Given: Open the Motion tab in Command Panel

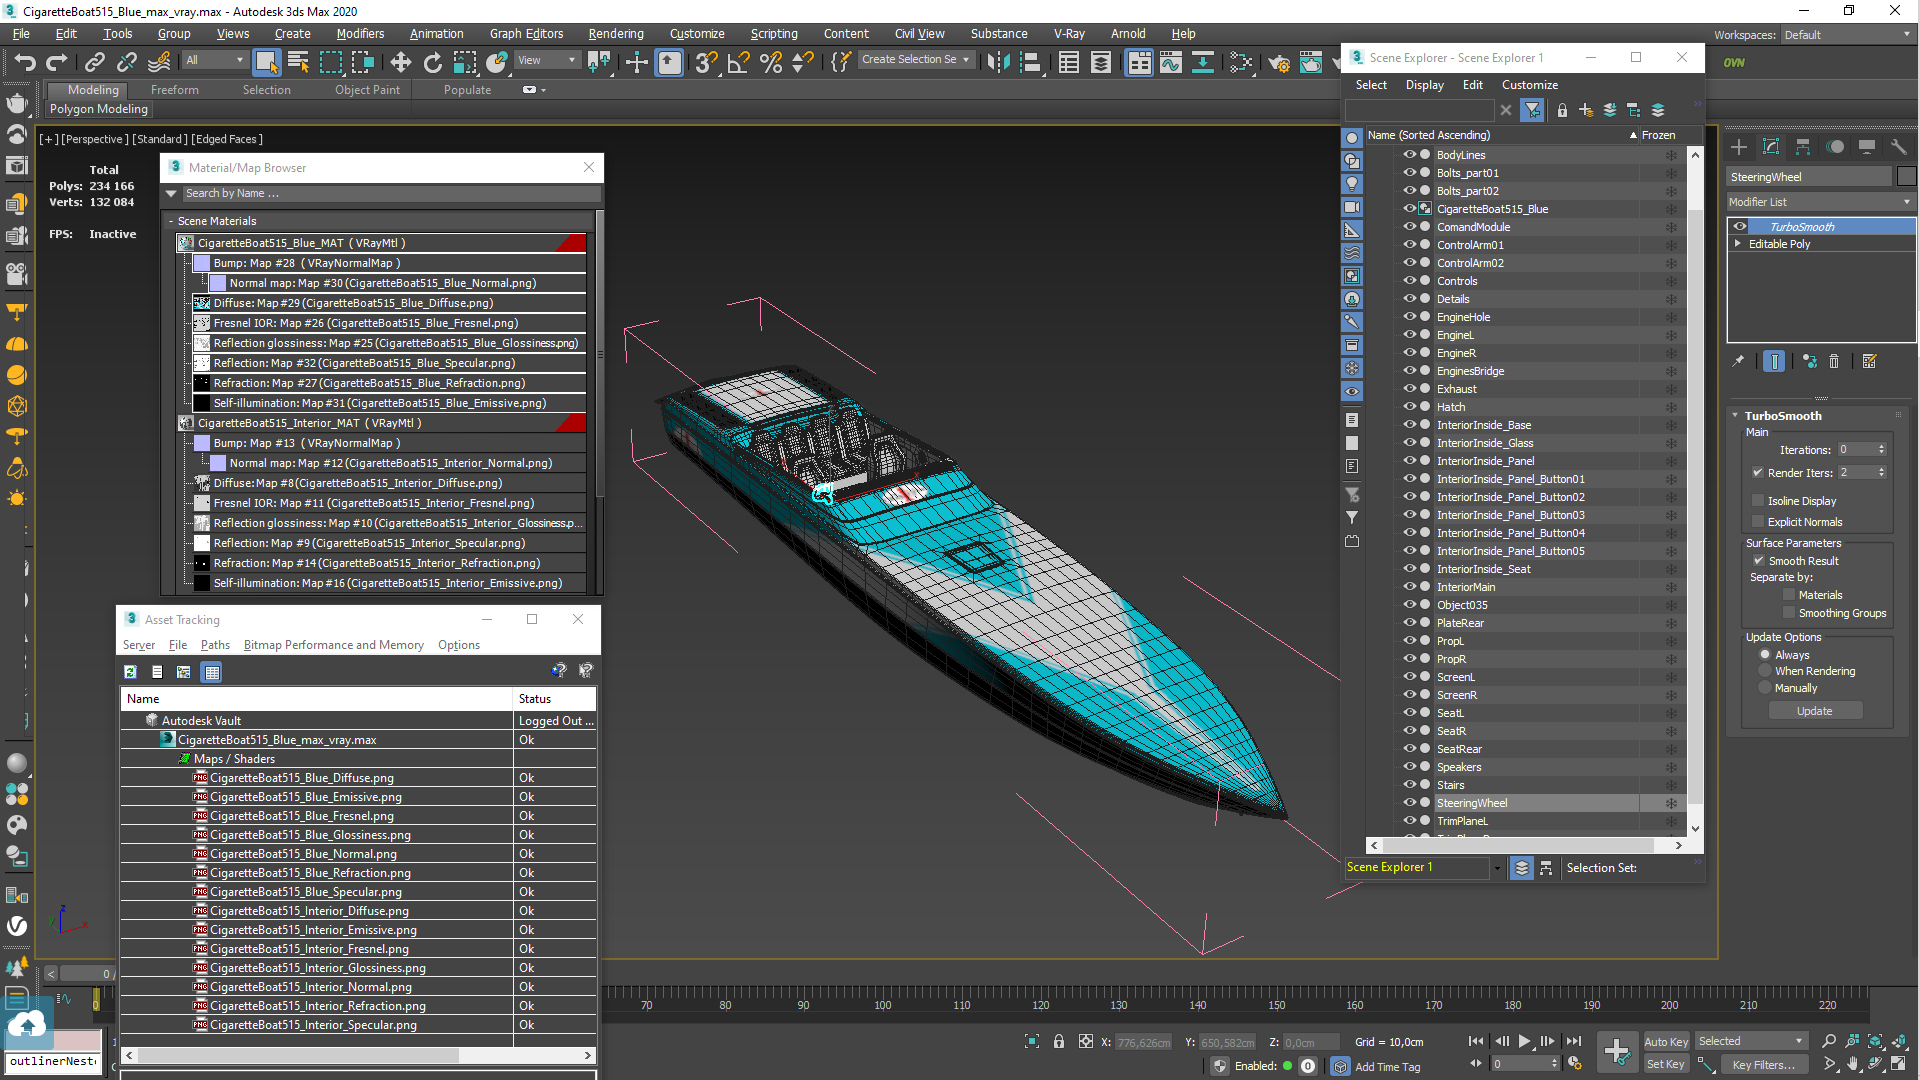Looking at the screenshot, I should (1835, 147).
